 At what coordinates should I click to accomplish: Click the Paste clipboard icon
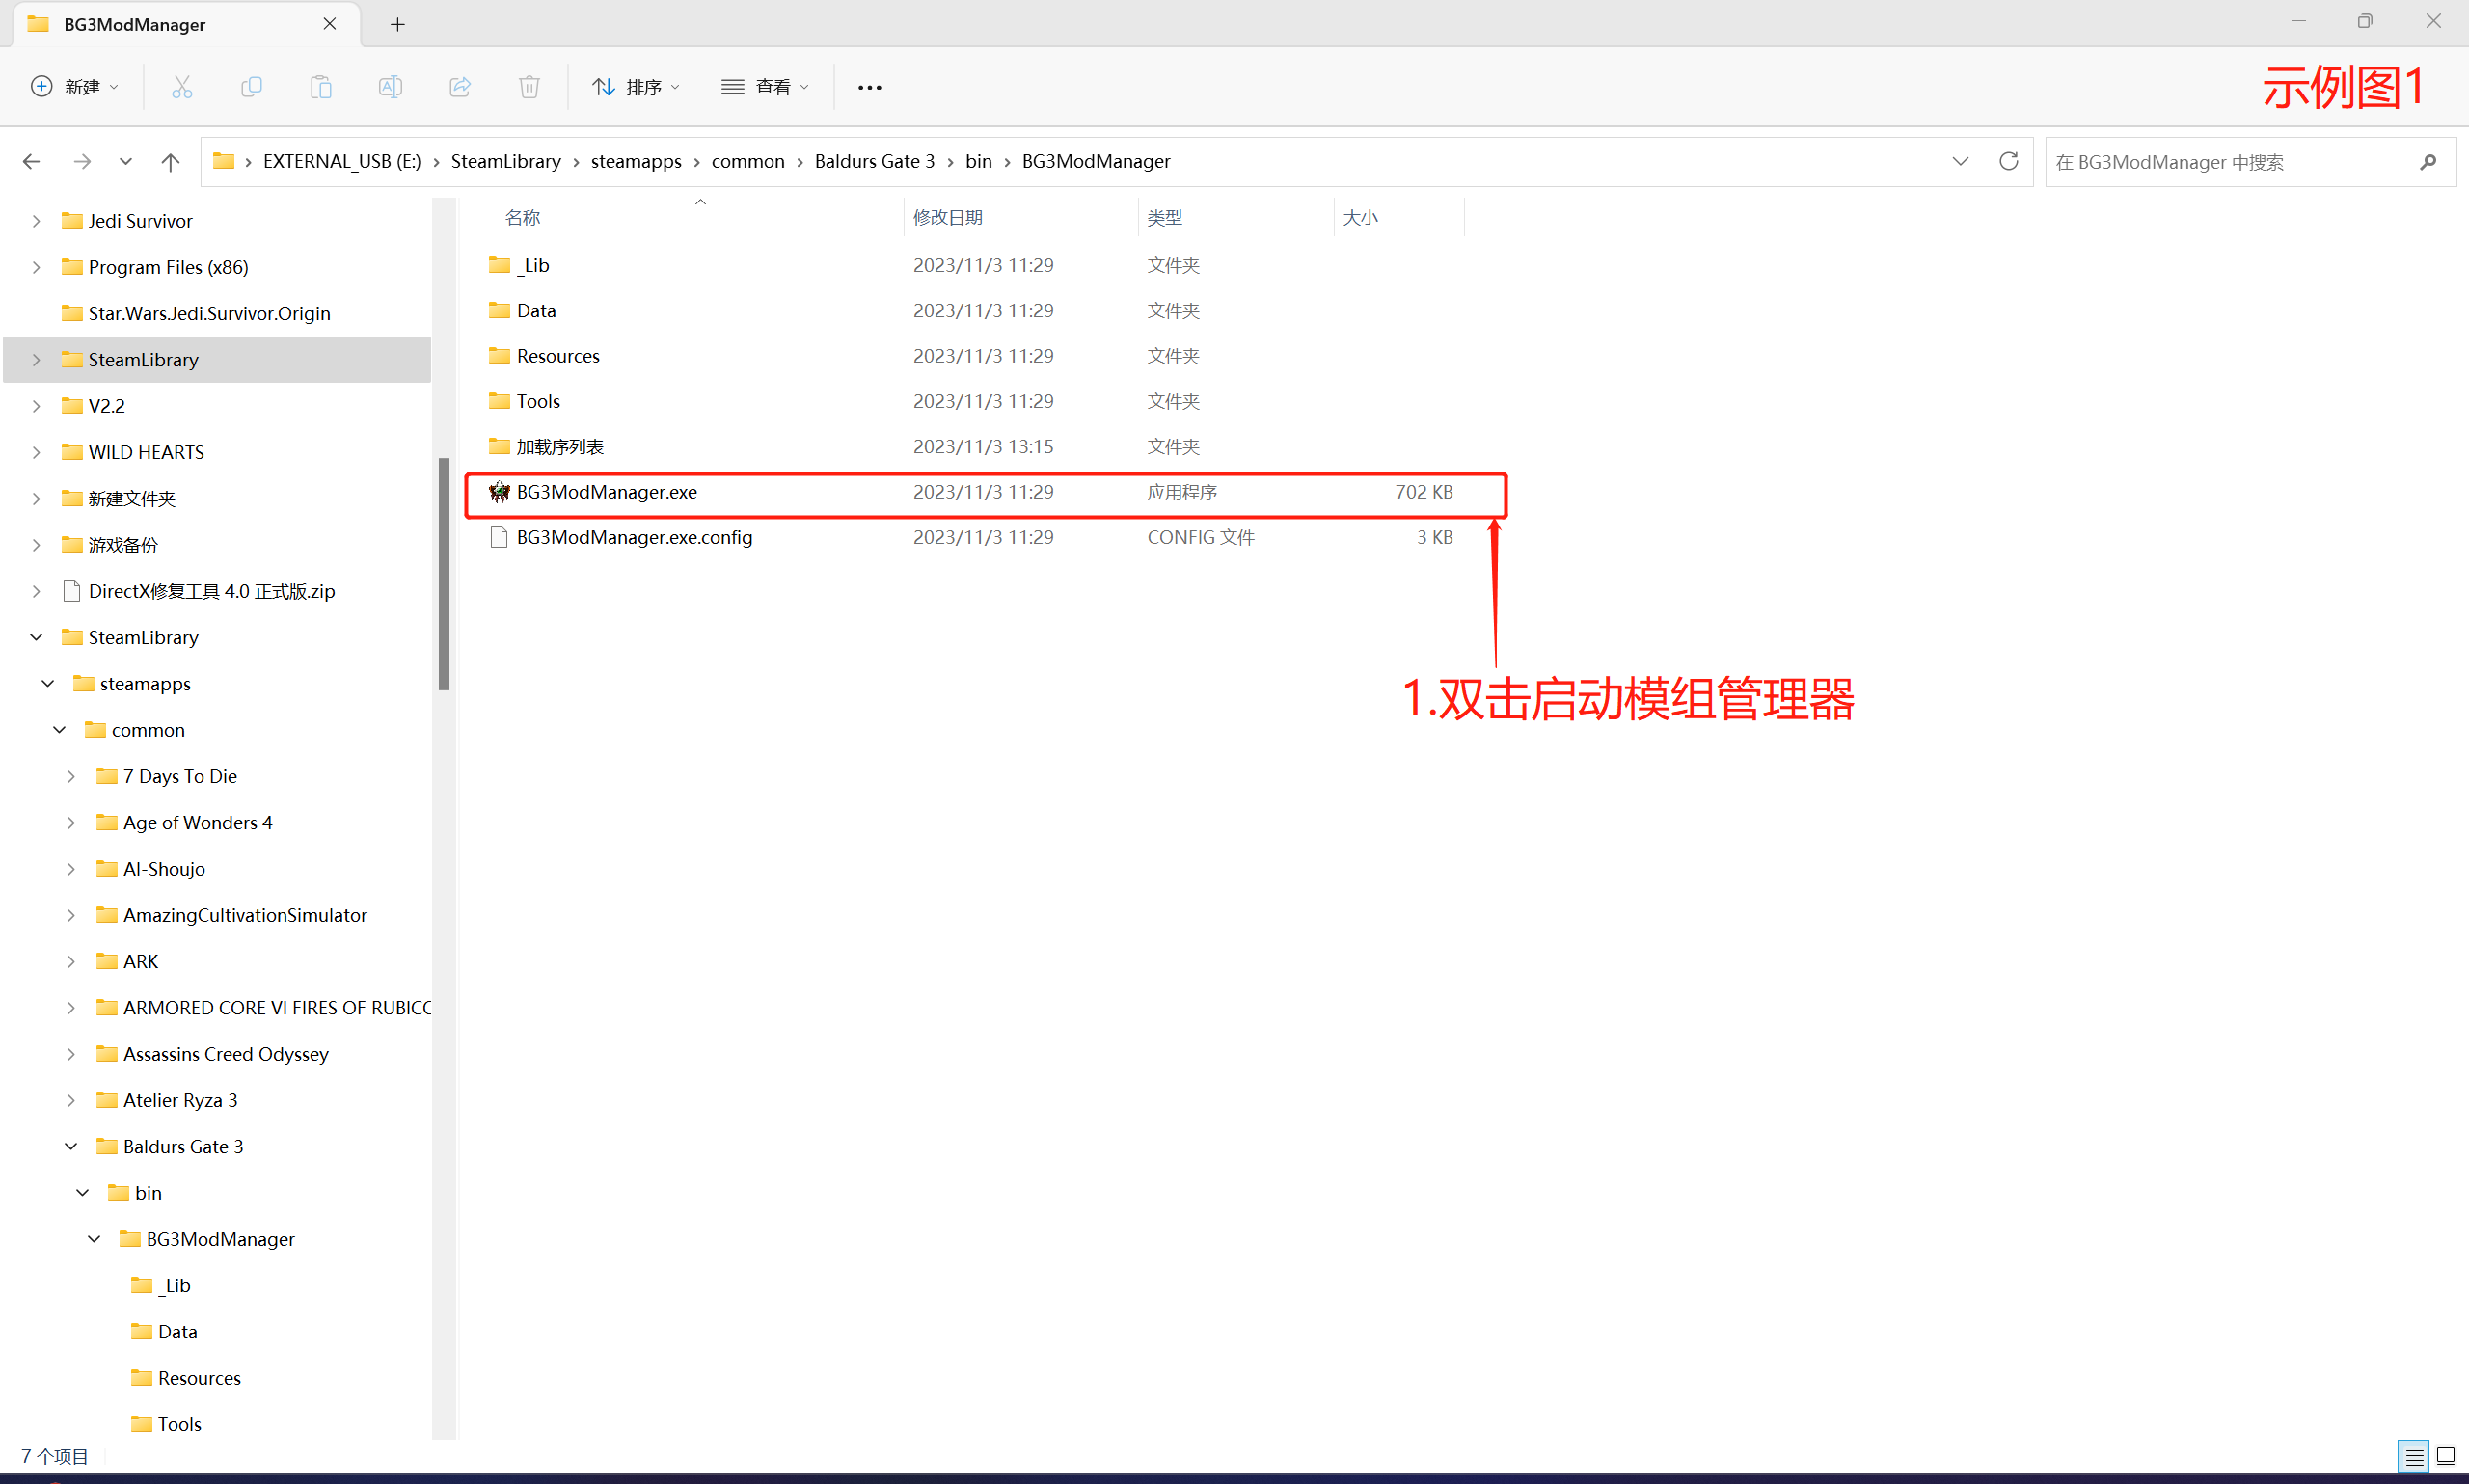(321, 87)
